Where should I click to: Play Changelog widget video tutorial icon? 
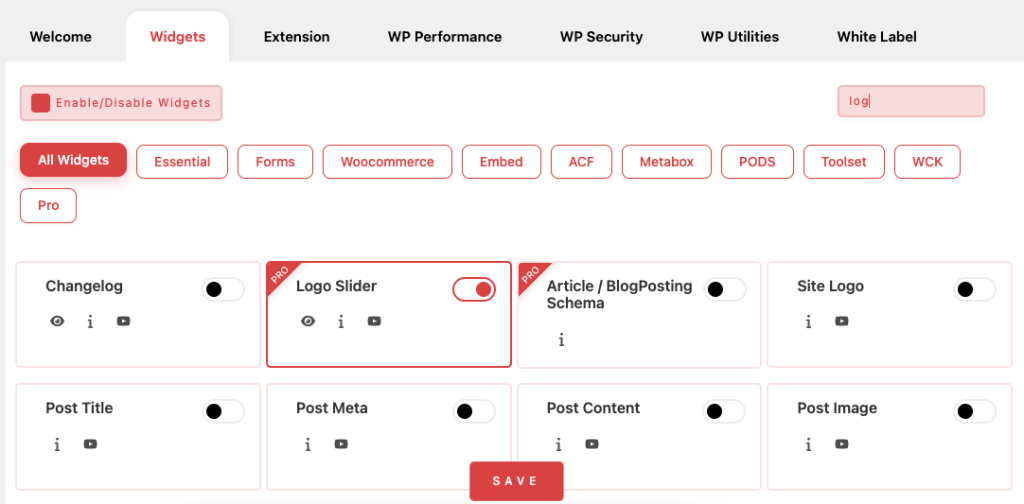[x=123, y=321]
